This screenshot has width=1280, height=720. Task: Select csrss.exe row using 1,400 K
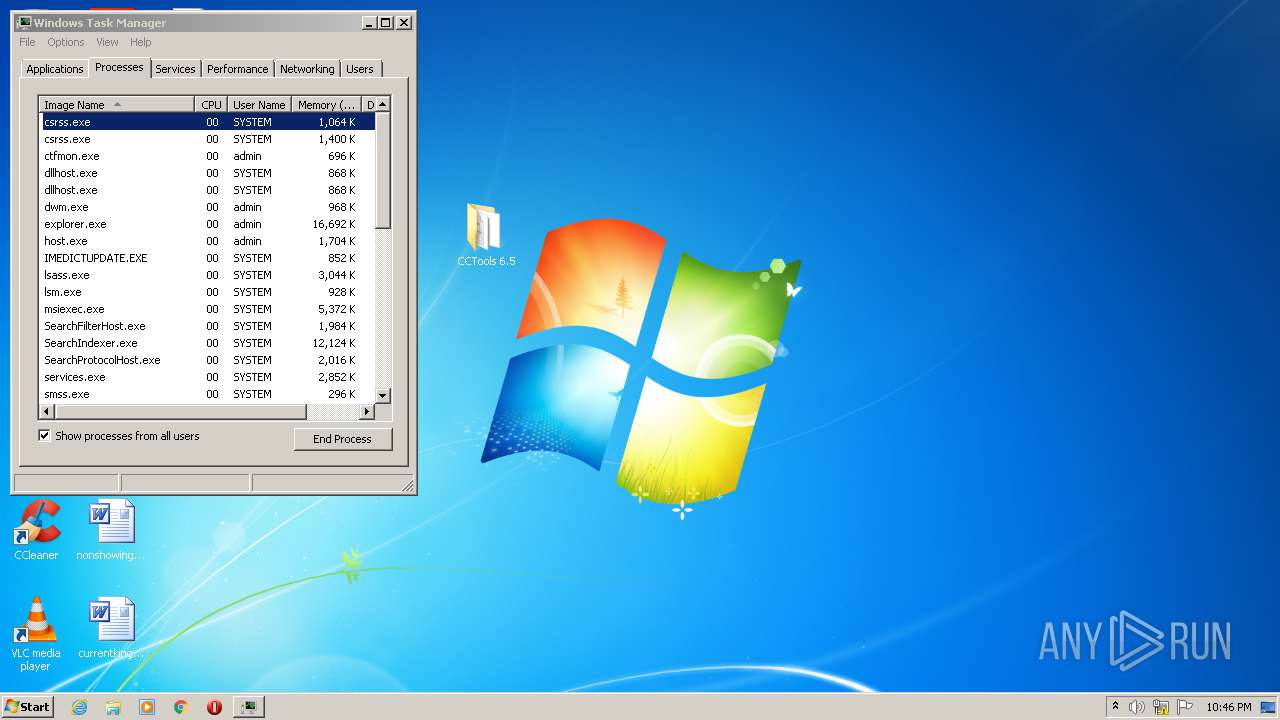208,139
